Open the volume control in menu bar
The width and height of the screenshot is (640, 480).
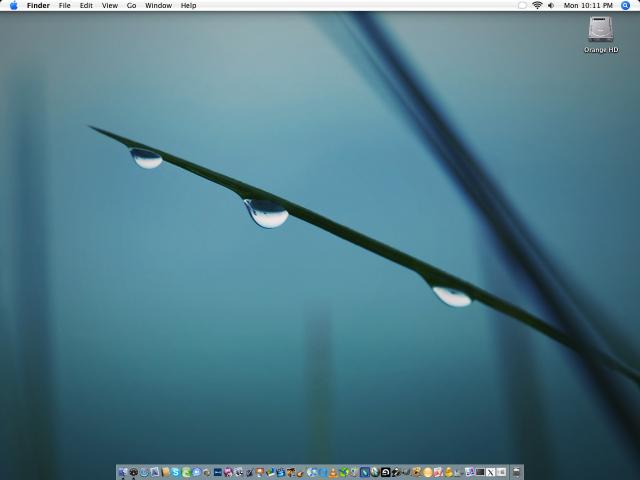point(551,6)
